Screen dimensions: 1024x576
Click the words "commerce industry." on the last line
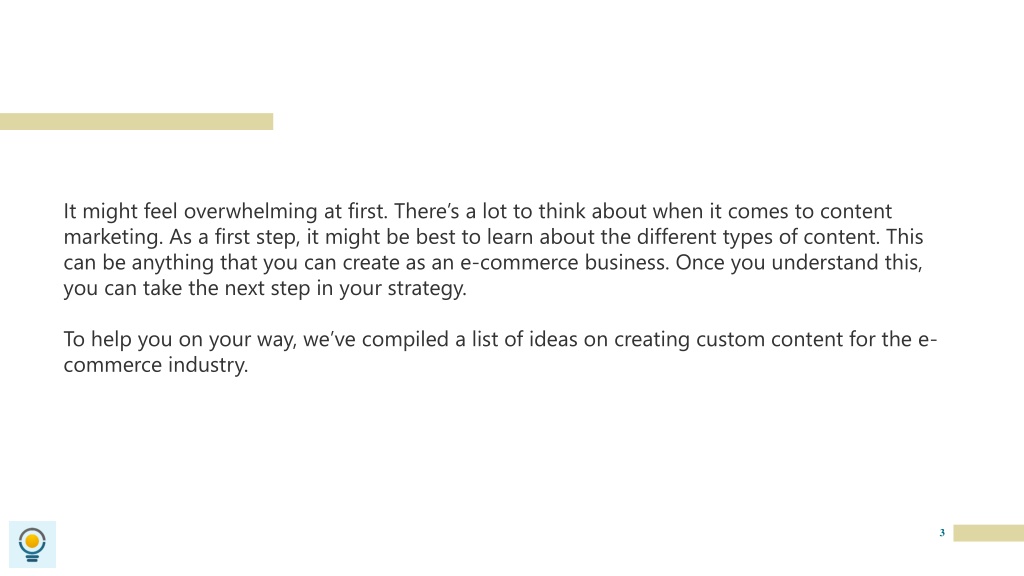[x=156, y=365]
